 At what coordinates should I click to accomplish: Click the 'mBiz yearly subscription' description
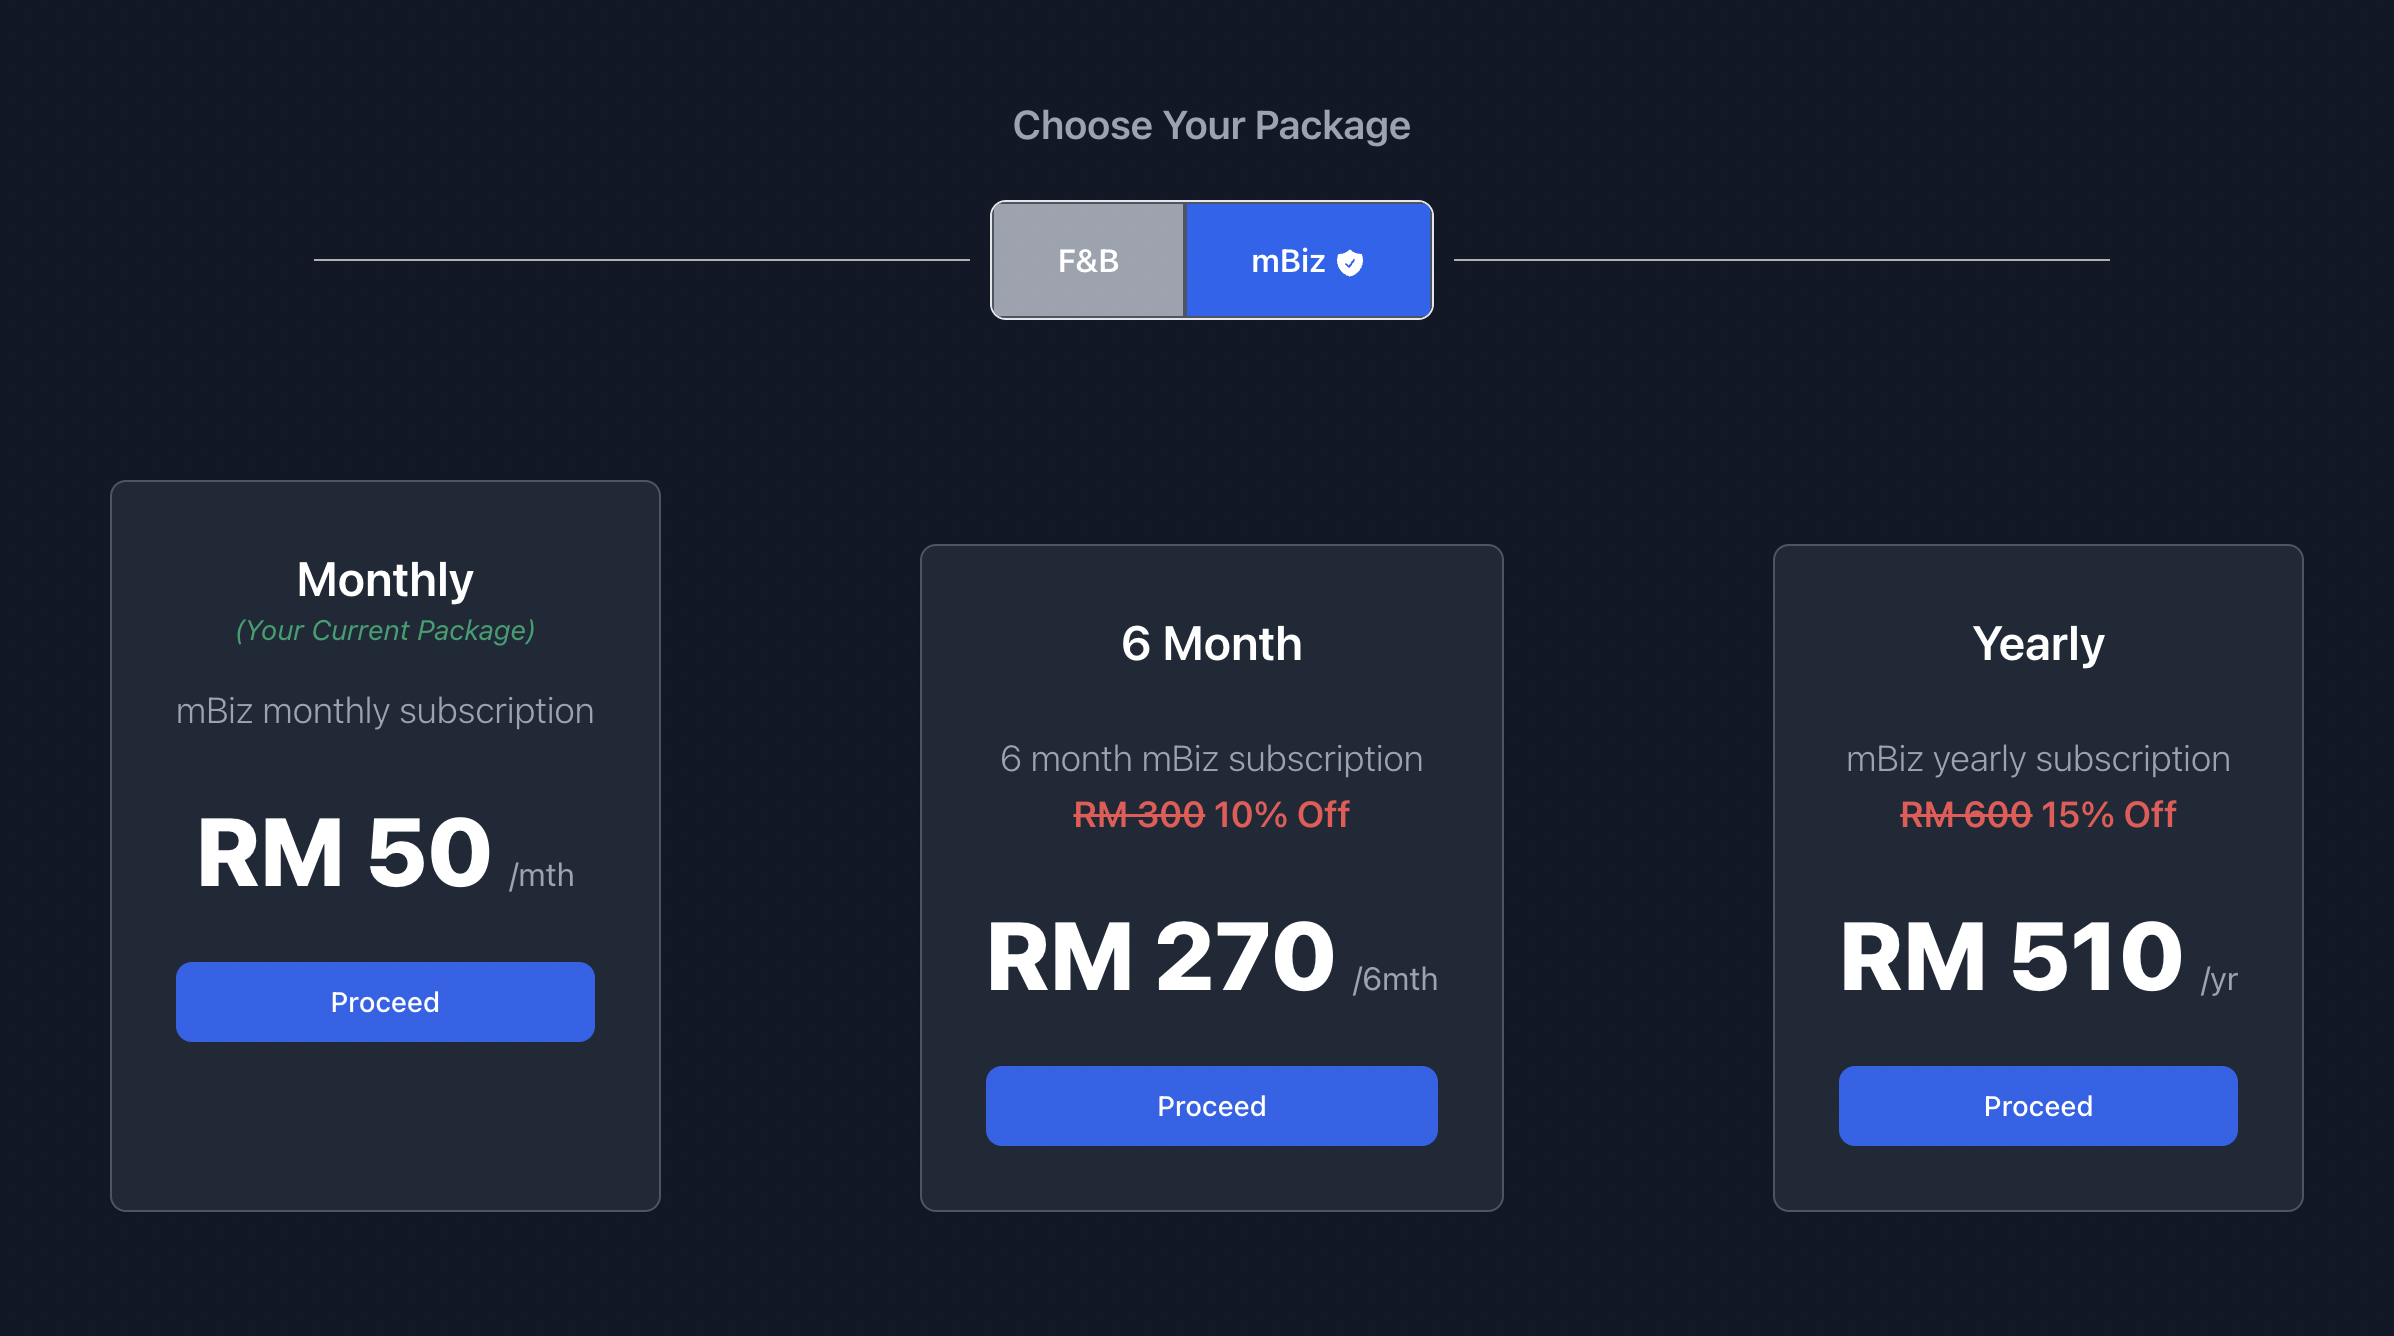click(2037, 759)
